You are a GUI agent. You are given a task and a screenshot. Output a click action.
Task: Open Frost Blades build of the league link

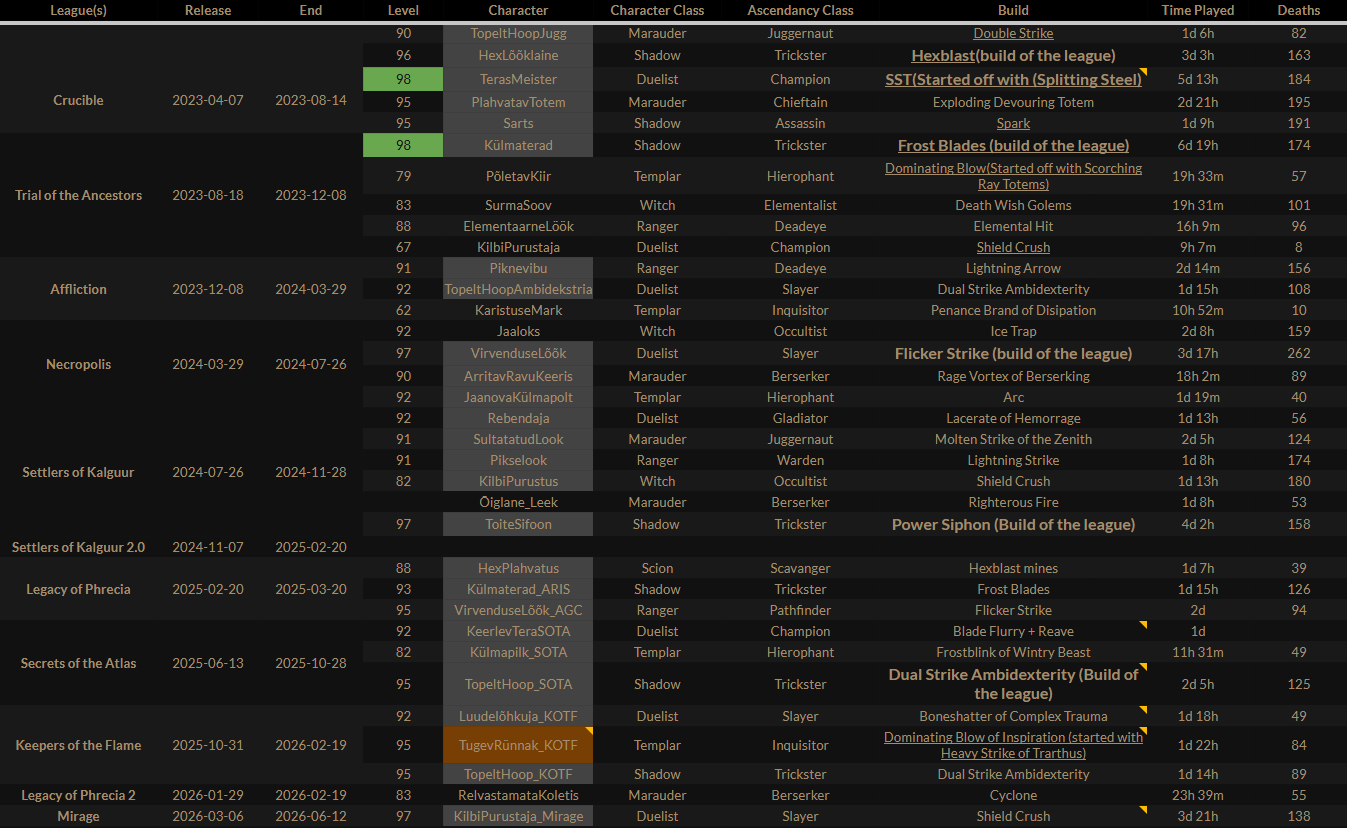pyautogui.click(x=1013, y=145)
